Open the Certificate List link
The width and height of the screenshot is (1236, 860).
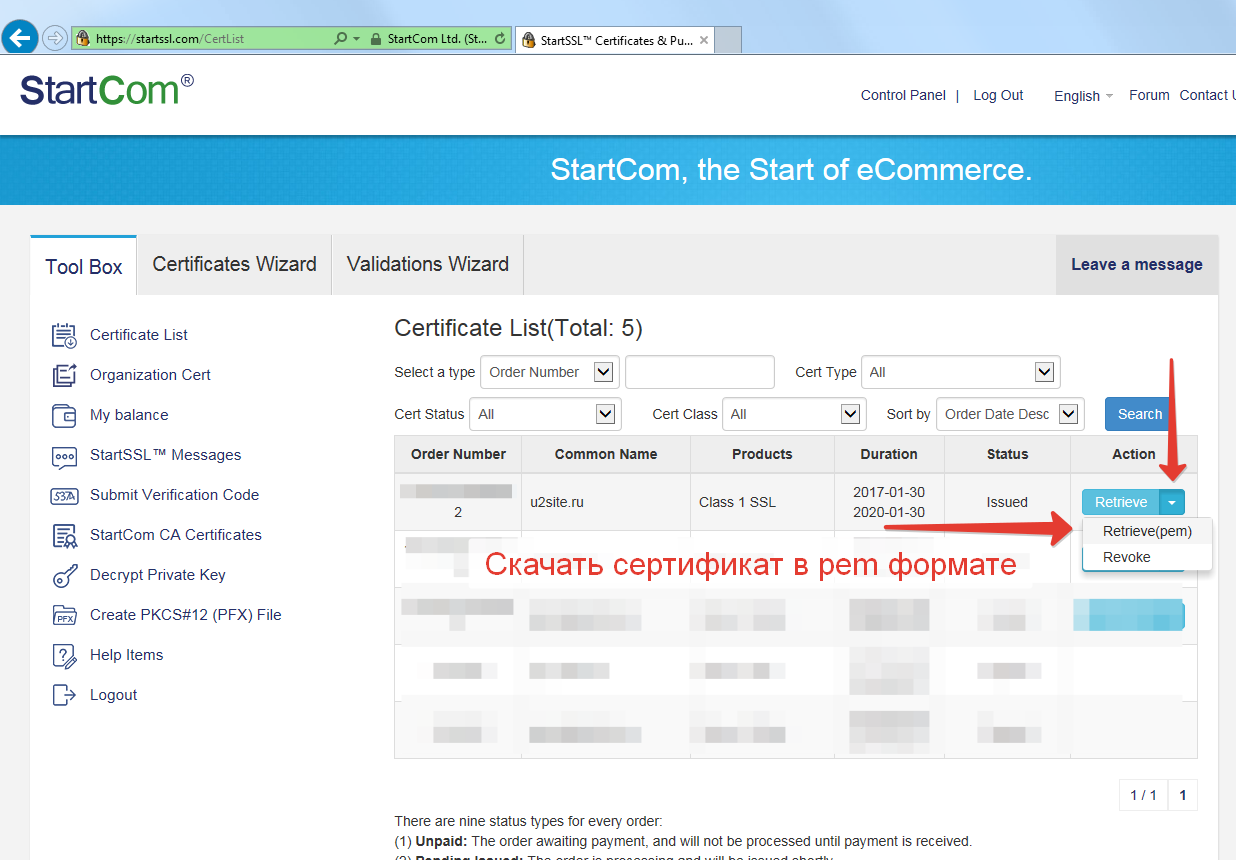tap(139, 335)
